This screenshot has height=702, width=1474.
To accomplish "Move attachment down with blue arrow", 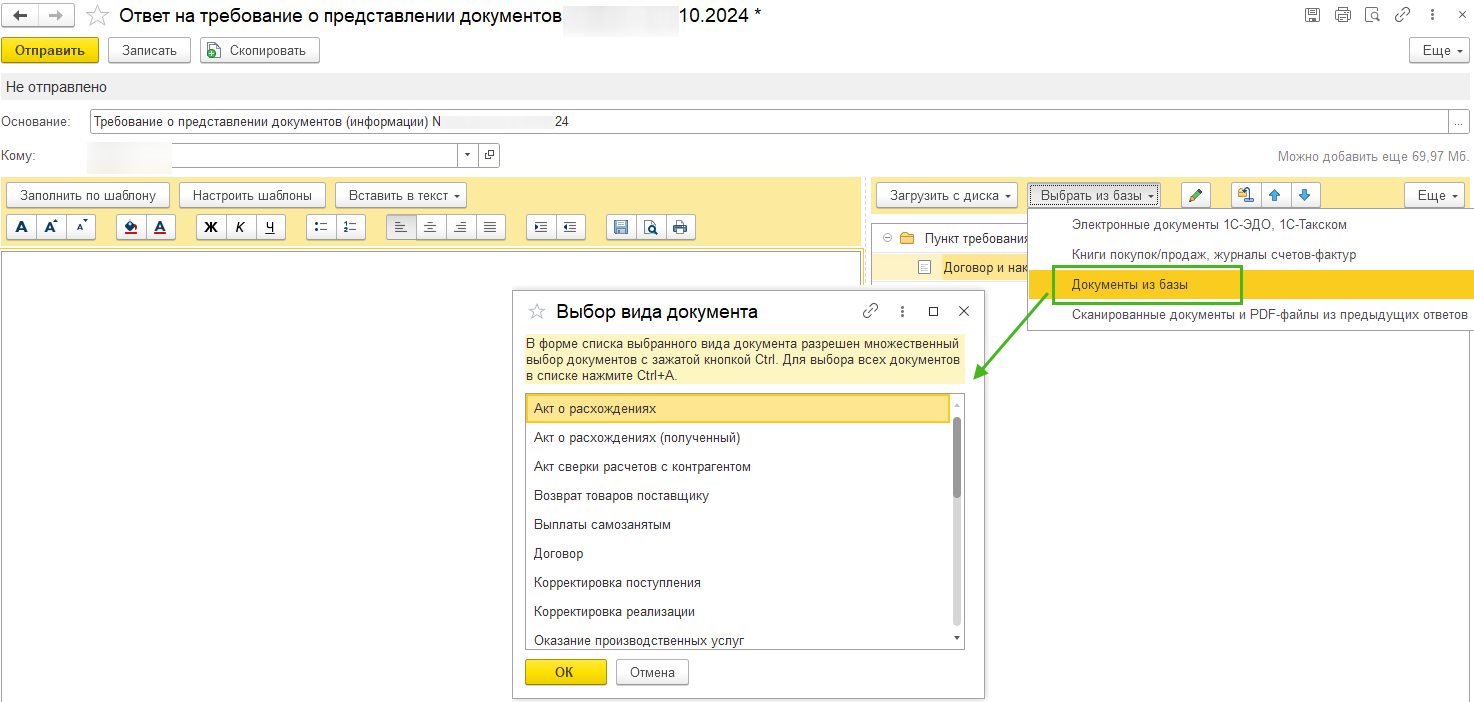I will tap(1305, 195).
